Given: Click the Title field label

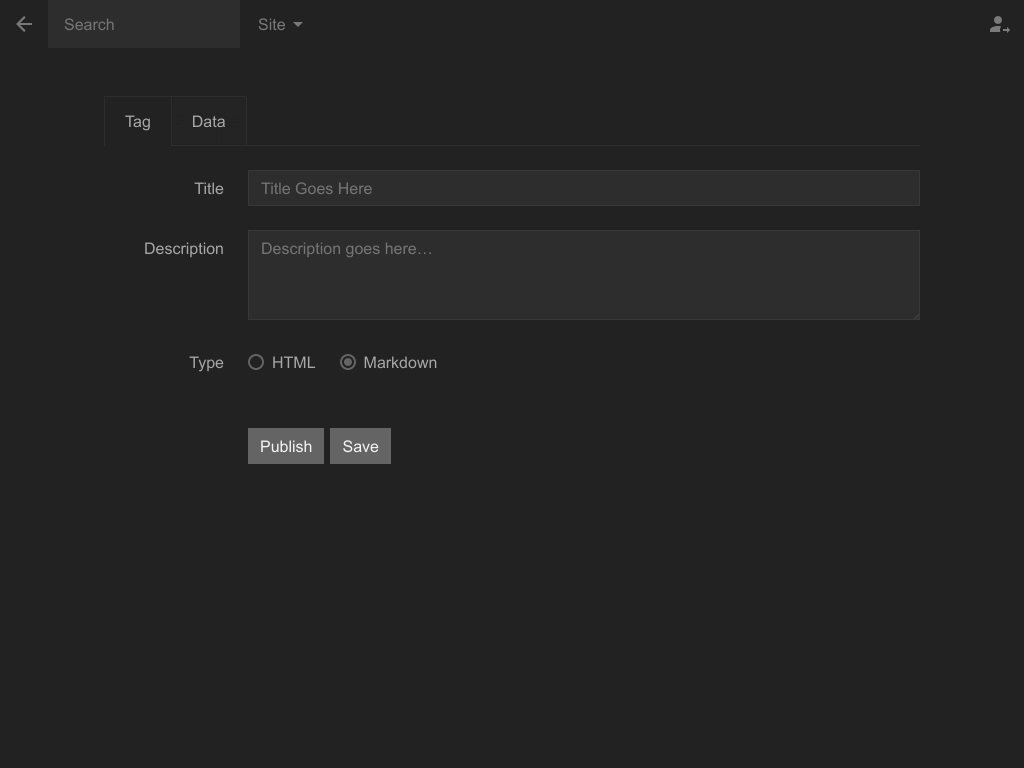Looking at the screenshot, I should (209, 189).
